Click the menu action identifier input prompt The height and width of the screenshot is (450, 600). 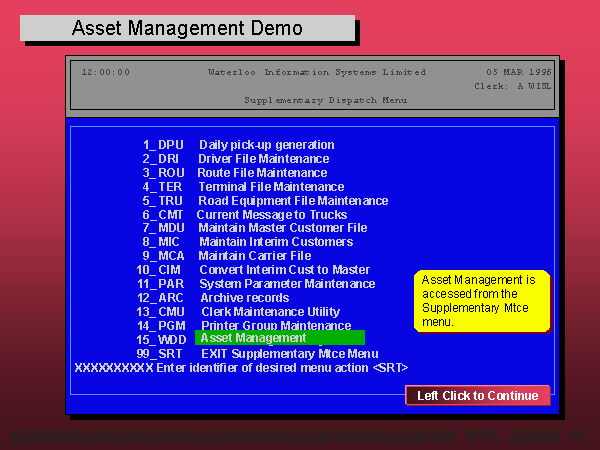click(240, 368)
